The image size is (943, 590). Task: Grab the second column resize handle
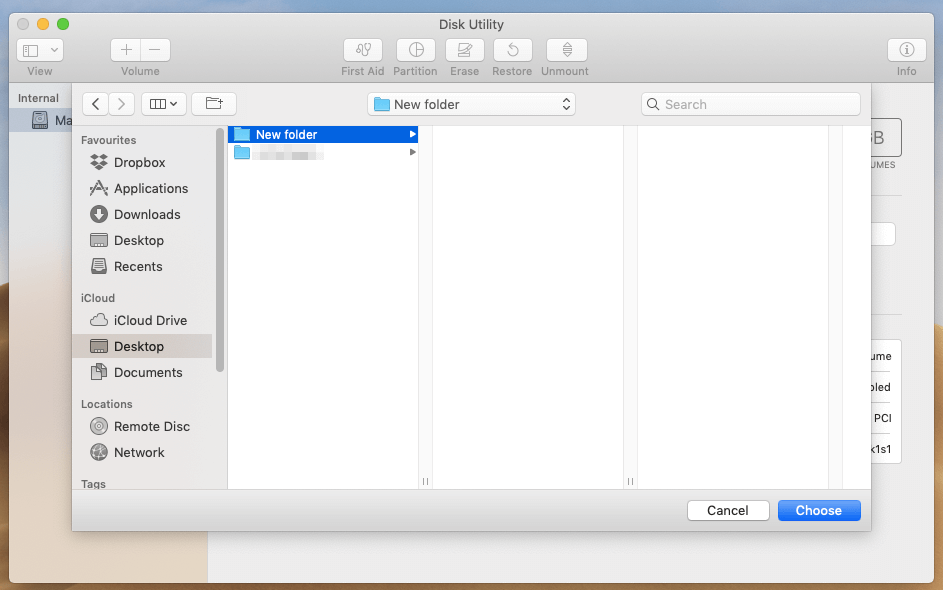point(630,481)
